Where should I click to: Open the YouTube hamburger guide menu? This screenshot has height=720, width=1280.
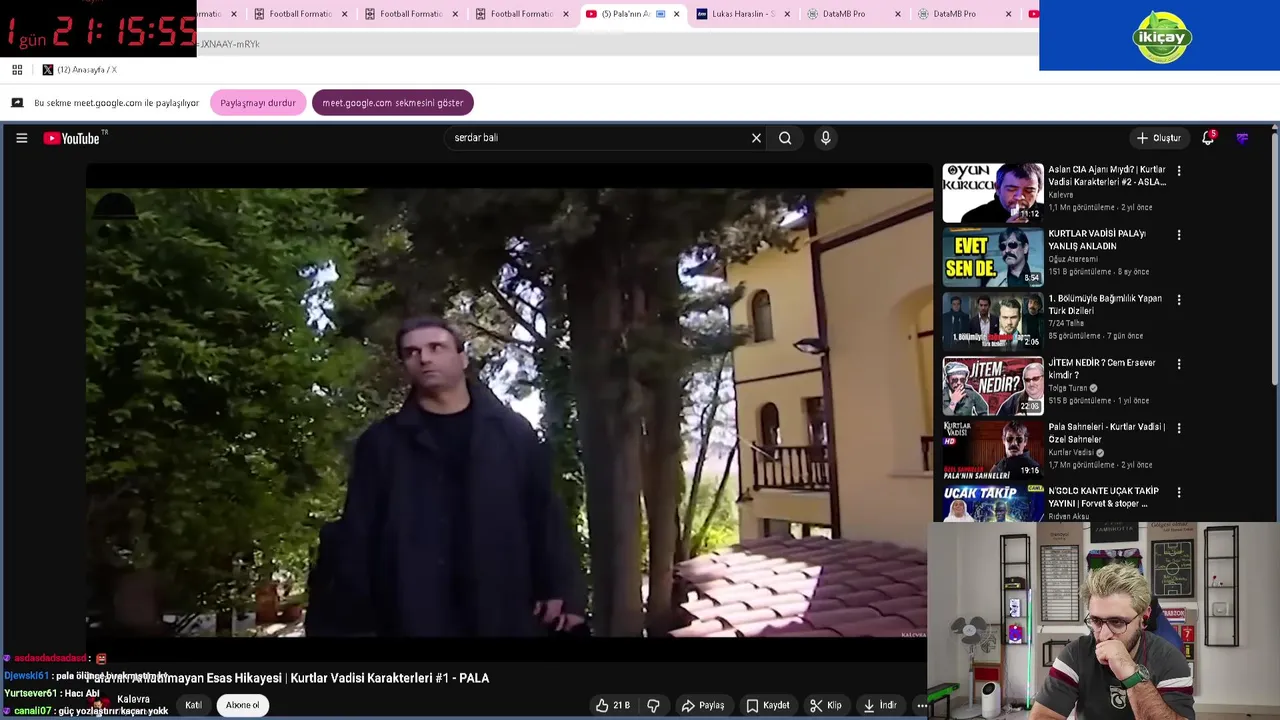click(x=21, y=138)
